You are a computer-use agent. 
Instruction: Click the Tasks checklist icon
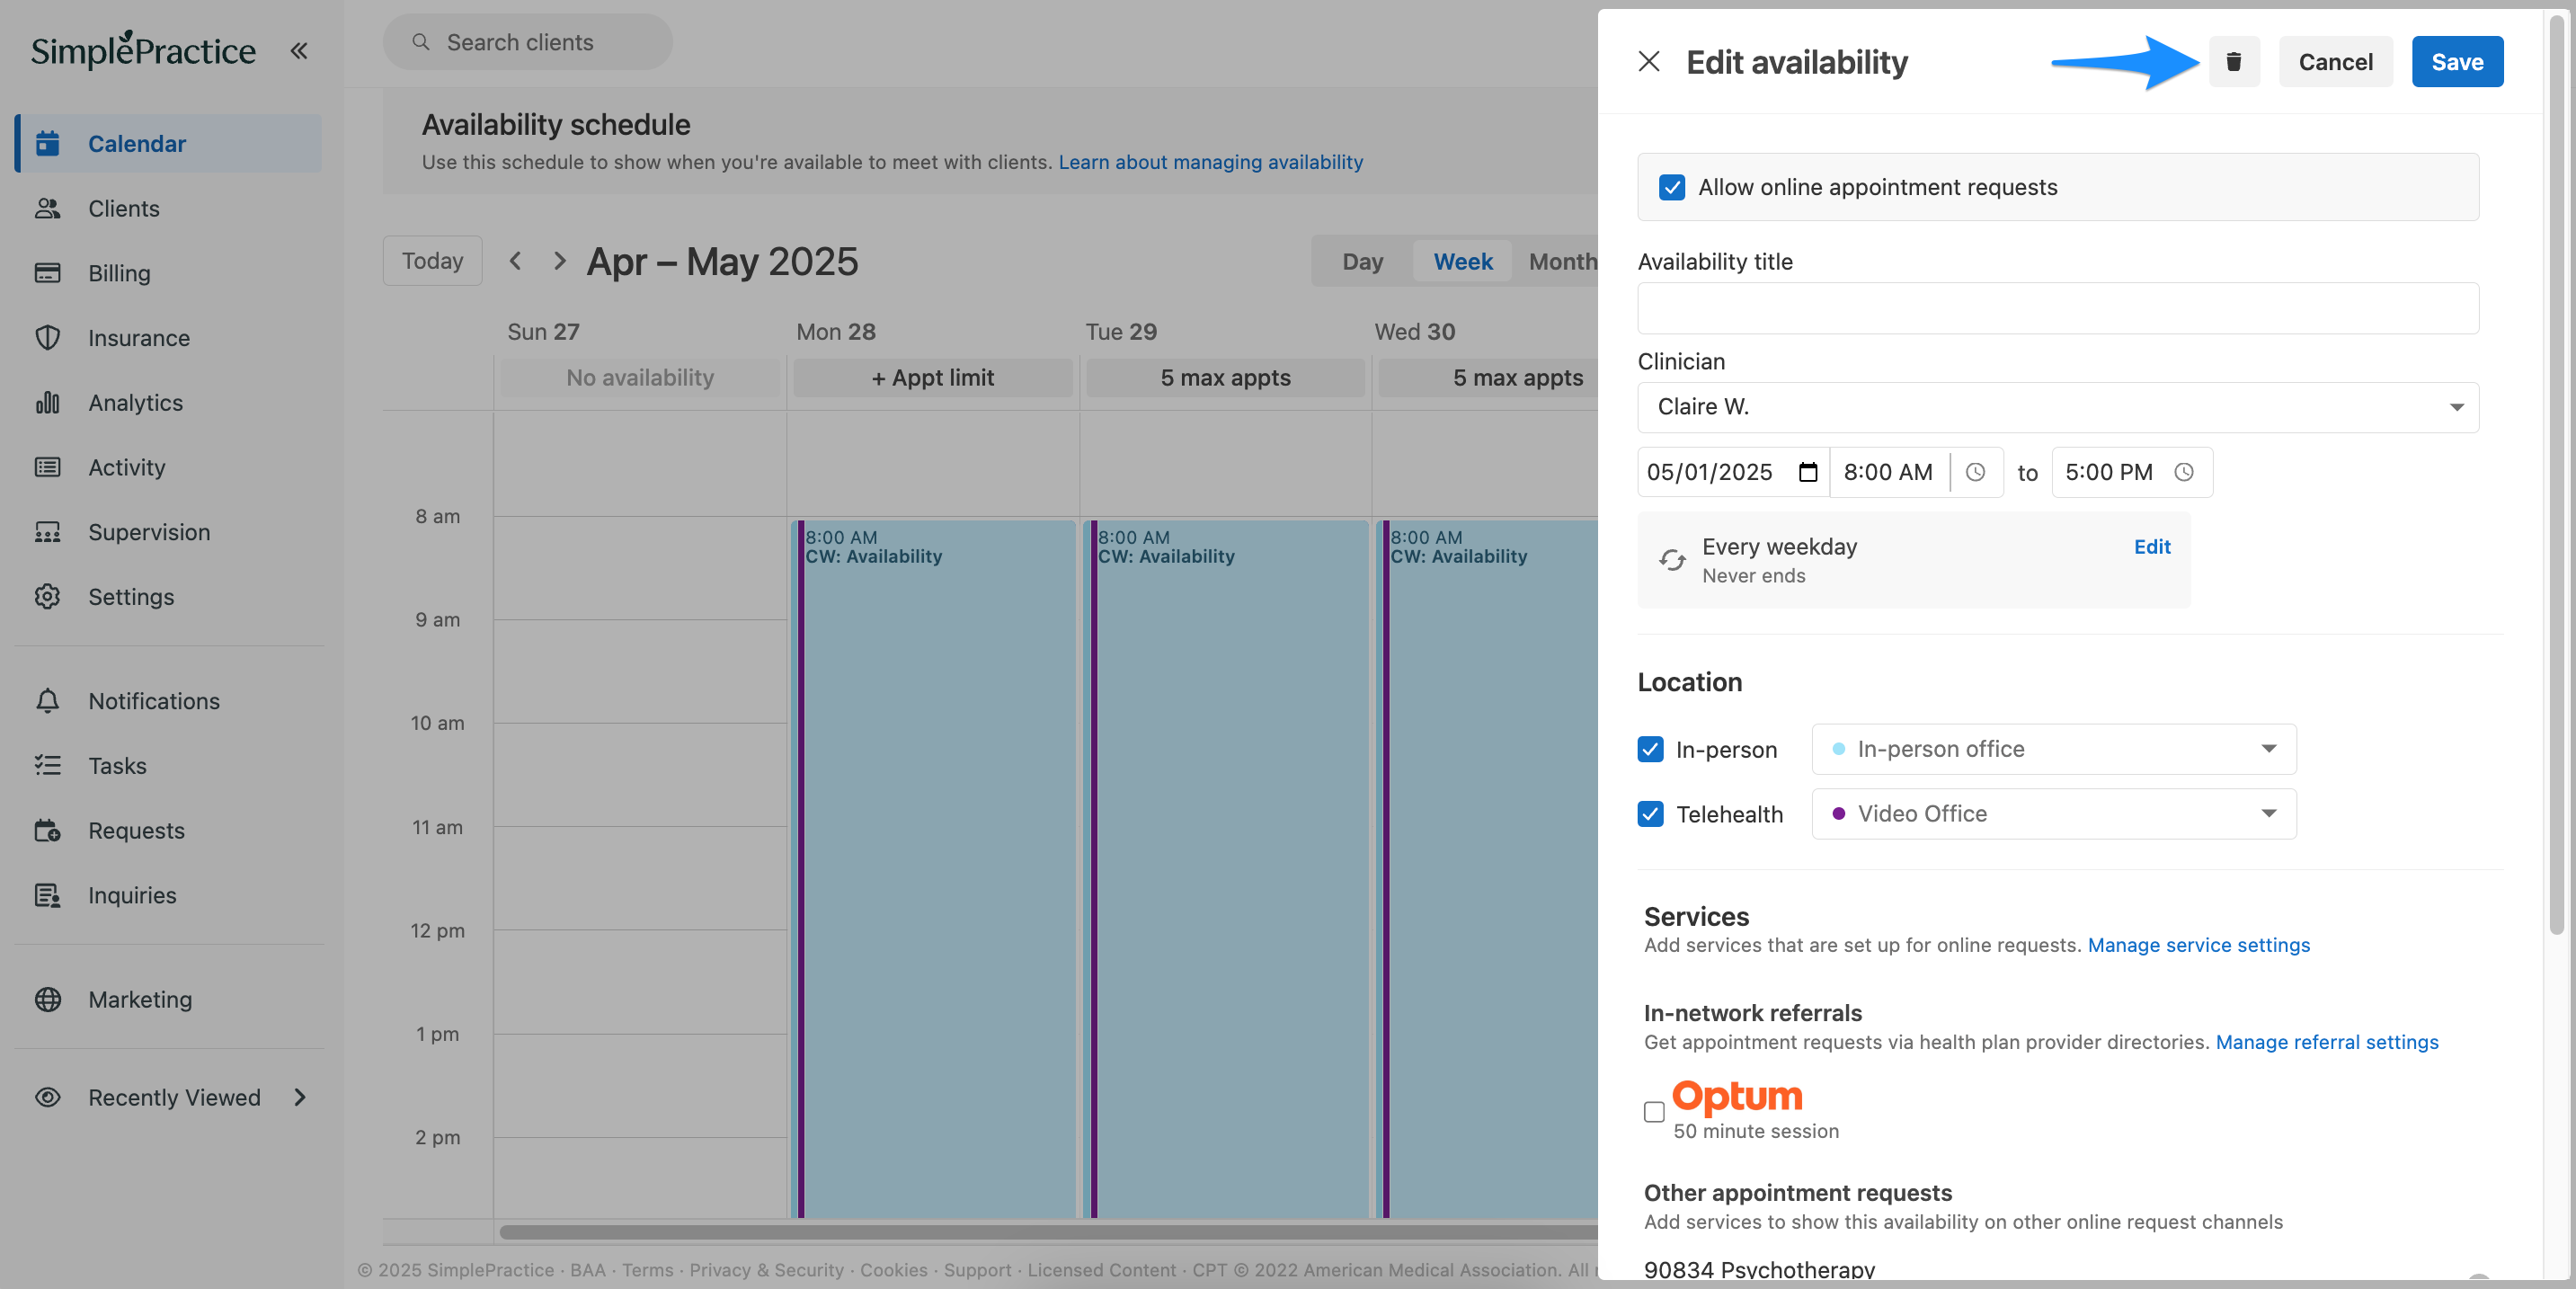point(47,765)
